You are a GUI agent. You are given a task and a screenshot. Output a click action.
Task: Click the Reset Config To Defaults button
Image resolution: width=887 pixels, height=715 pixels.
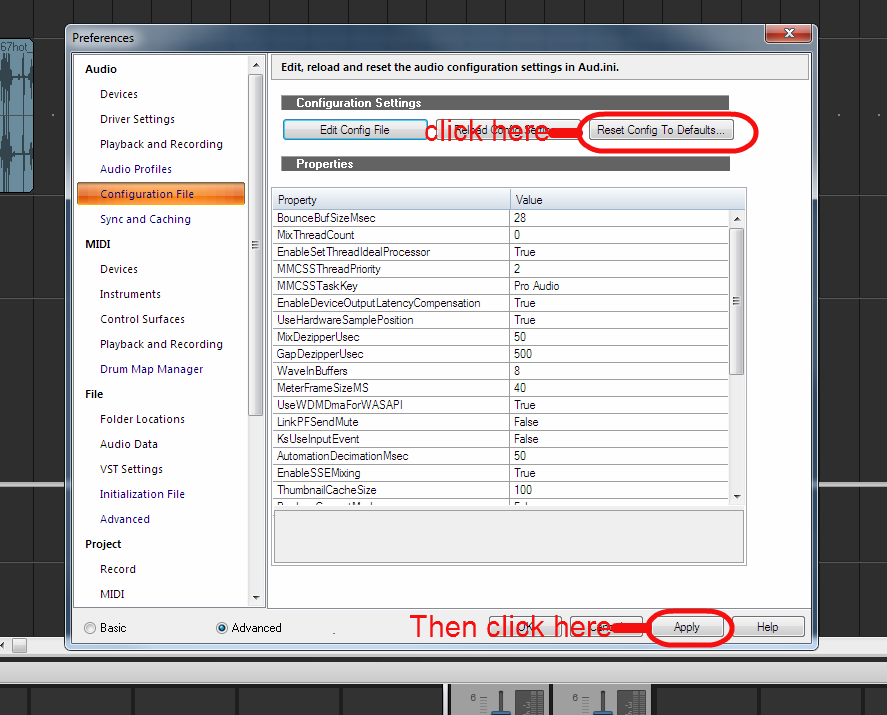pyautogui.click(x=661, y=130)
